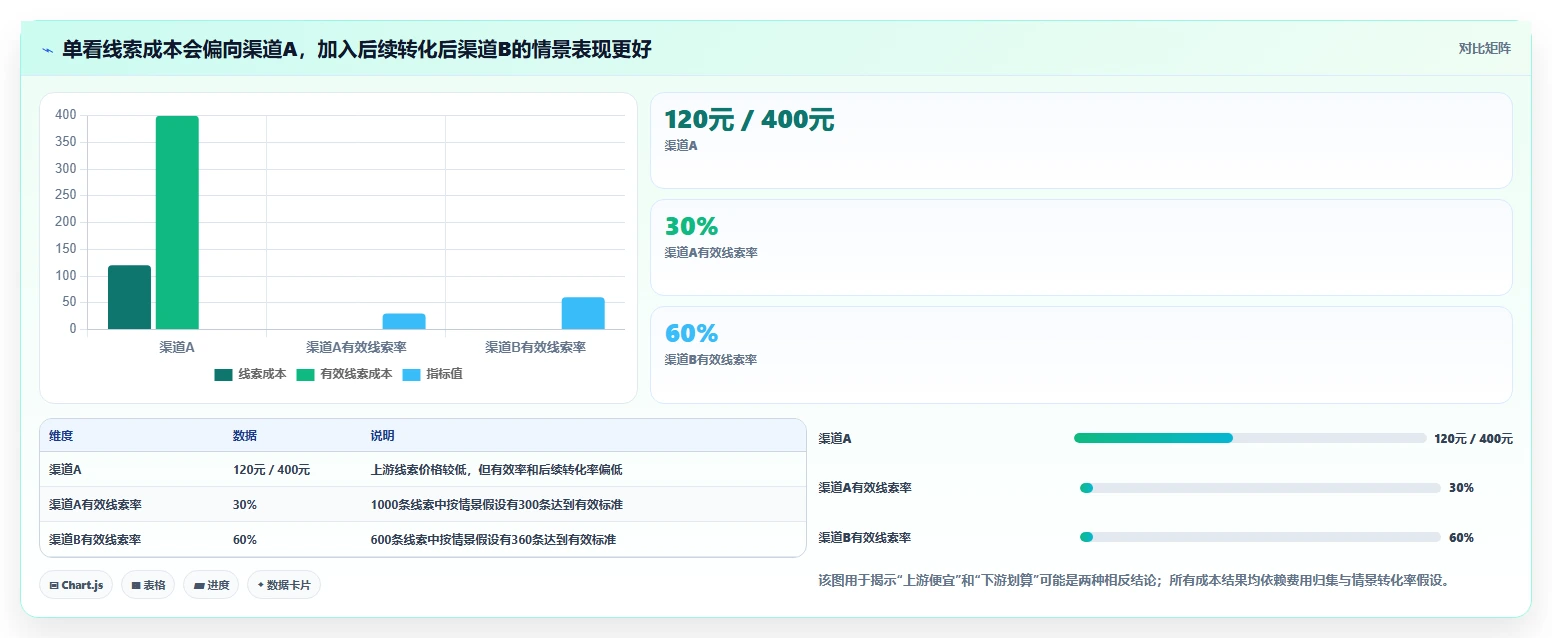Click the 表格 tag chip
This screenshot has height=638, width=1552.
[x=148, y=585]
